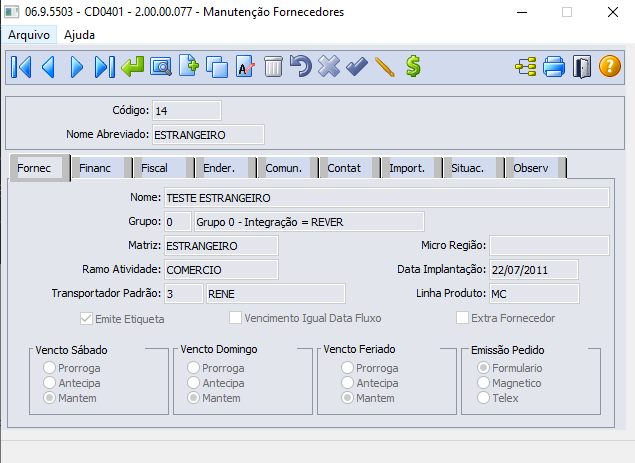The width and height of the screenshot is (635, 463).
Task: Choose Prorroga under Vencto Domingo
Action: click(193, 367)
